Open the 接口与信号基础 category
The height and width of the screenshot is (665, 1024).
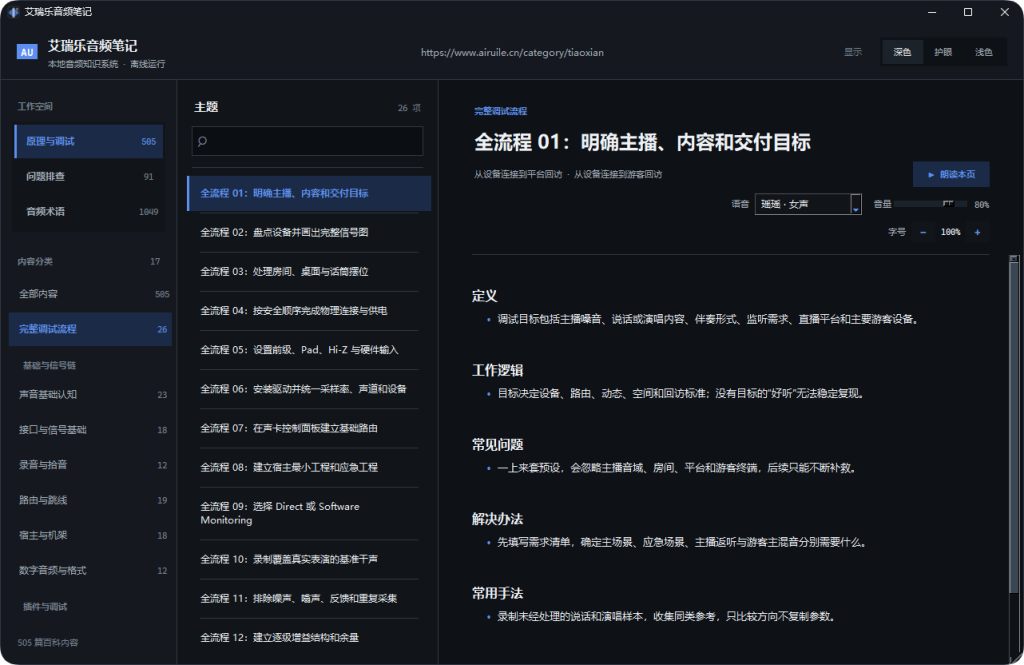[x=91, y=430]
